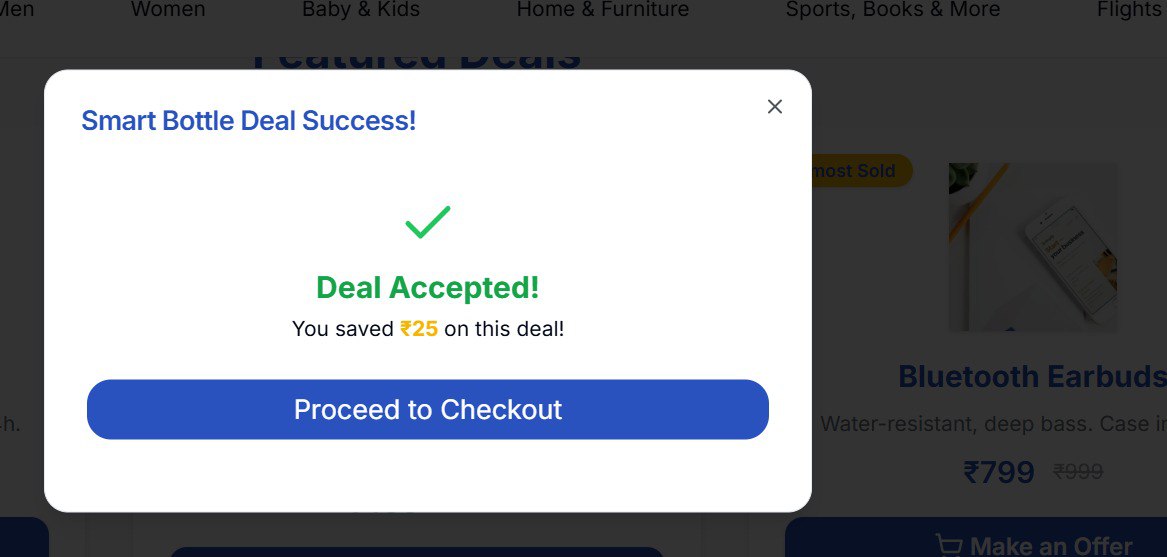Select Home & Furniture in navigation
1167x557 pixels.
pos(603,10)
